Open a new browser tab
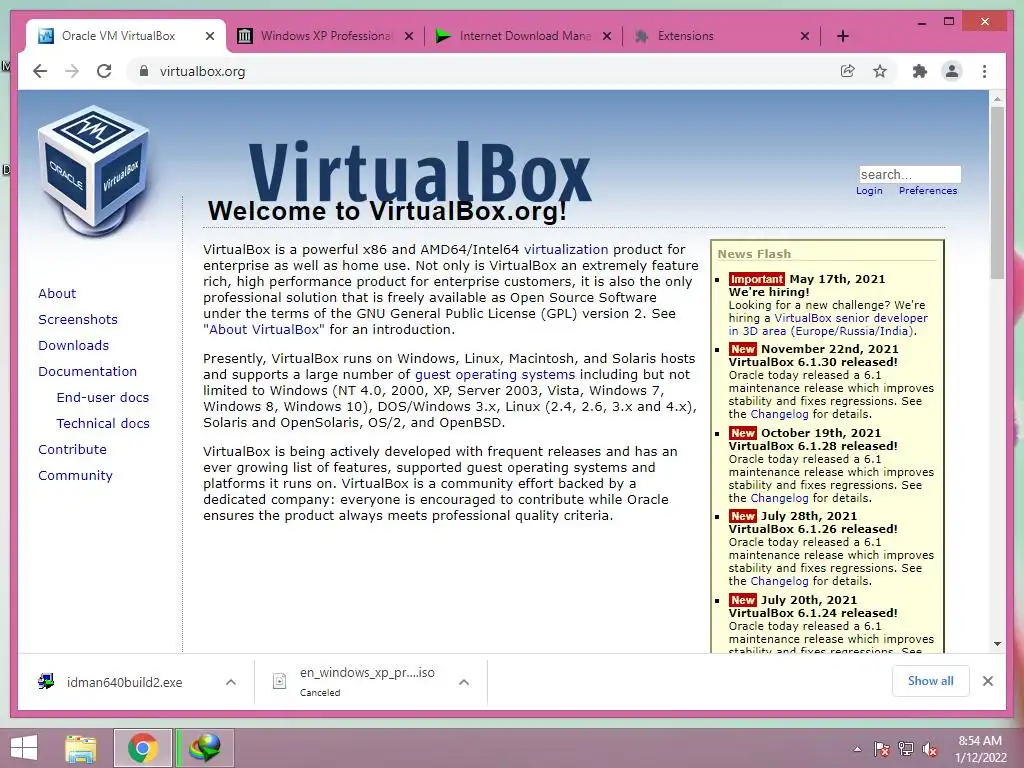 842,36
